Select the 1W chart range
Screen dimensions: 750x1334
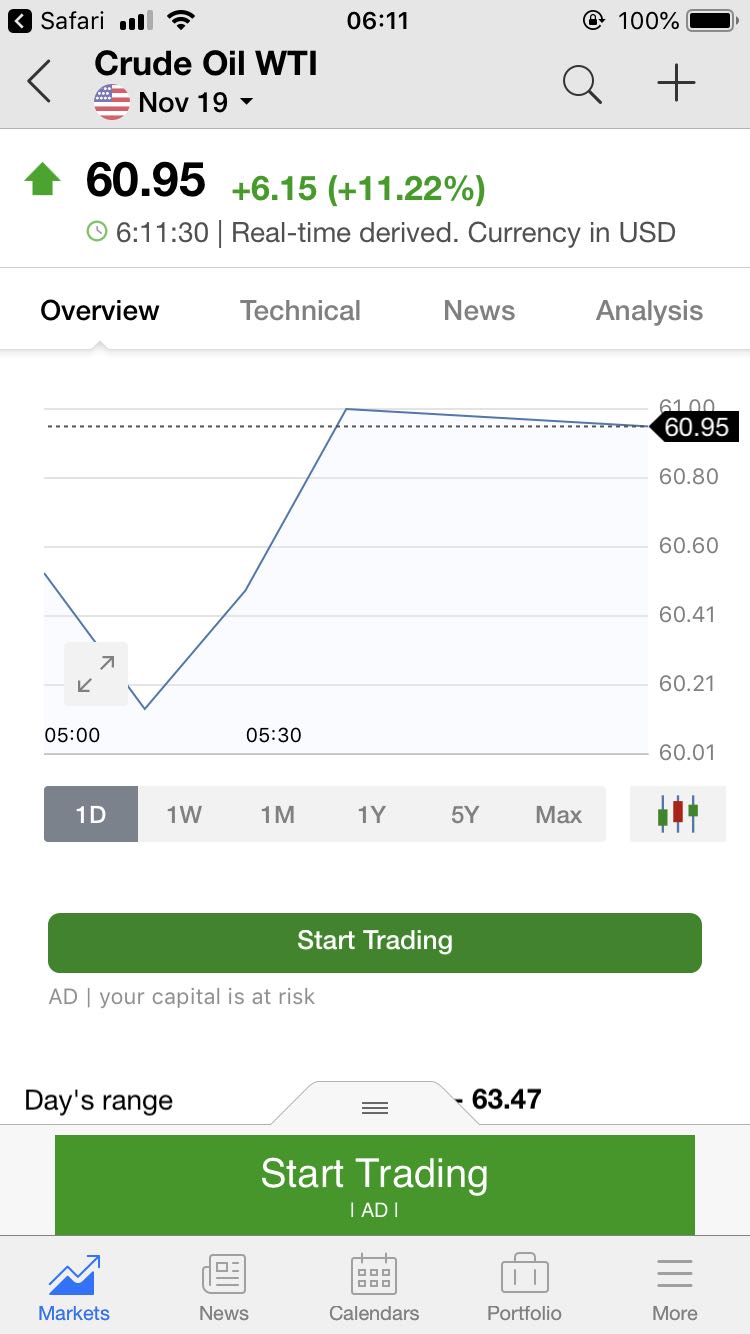coord(184,814)
